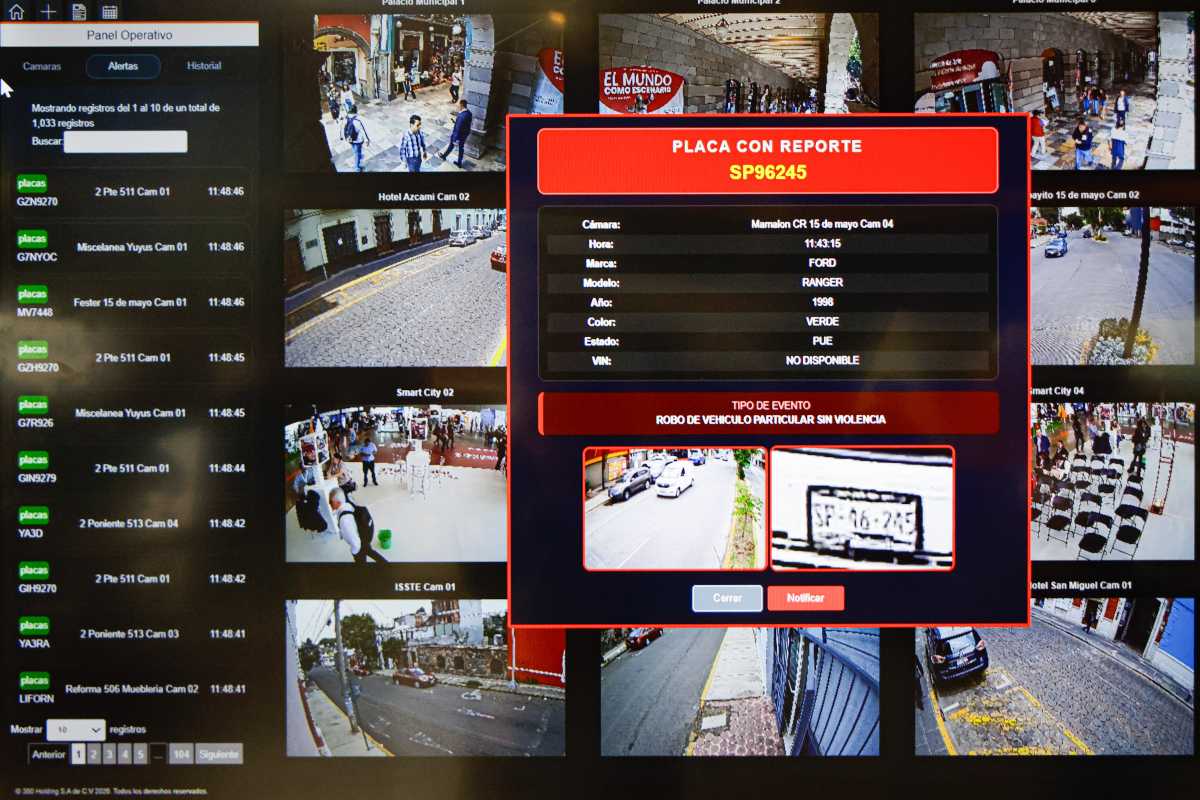
Task: Click the Cerrar button in alert dialog
Action: [727, 598]
